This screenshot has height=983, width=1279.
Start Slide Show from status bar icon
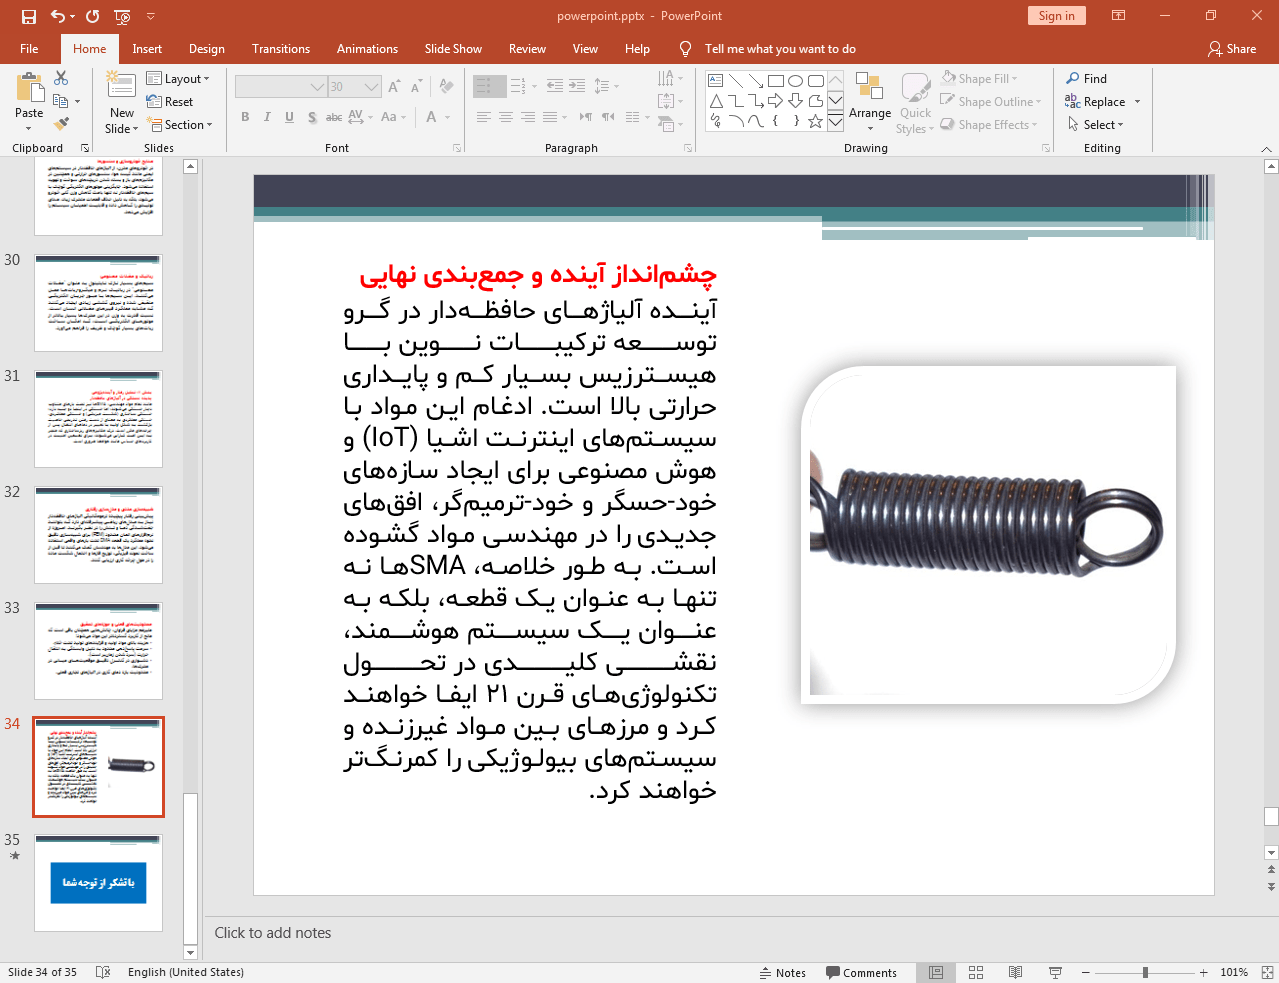coord(1055,972)
